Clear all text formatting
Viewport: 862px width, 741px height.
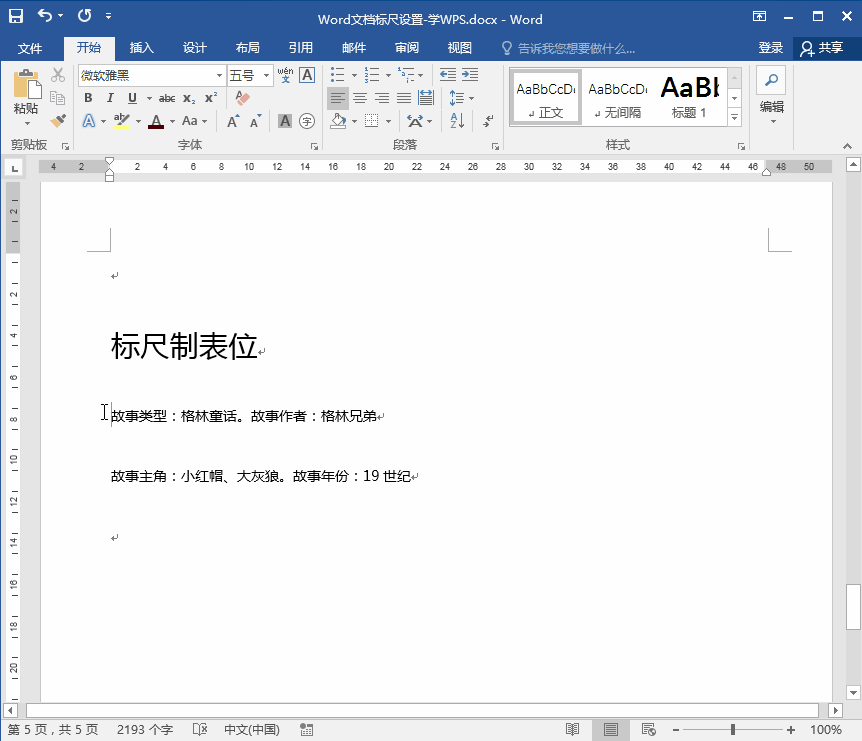242,98
